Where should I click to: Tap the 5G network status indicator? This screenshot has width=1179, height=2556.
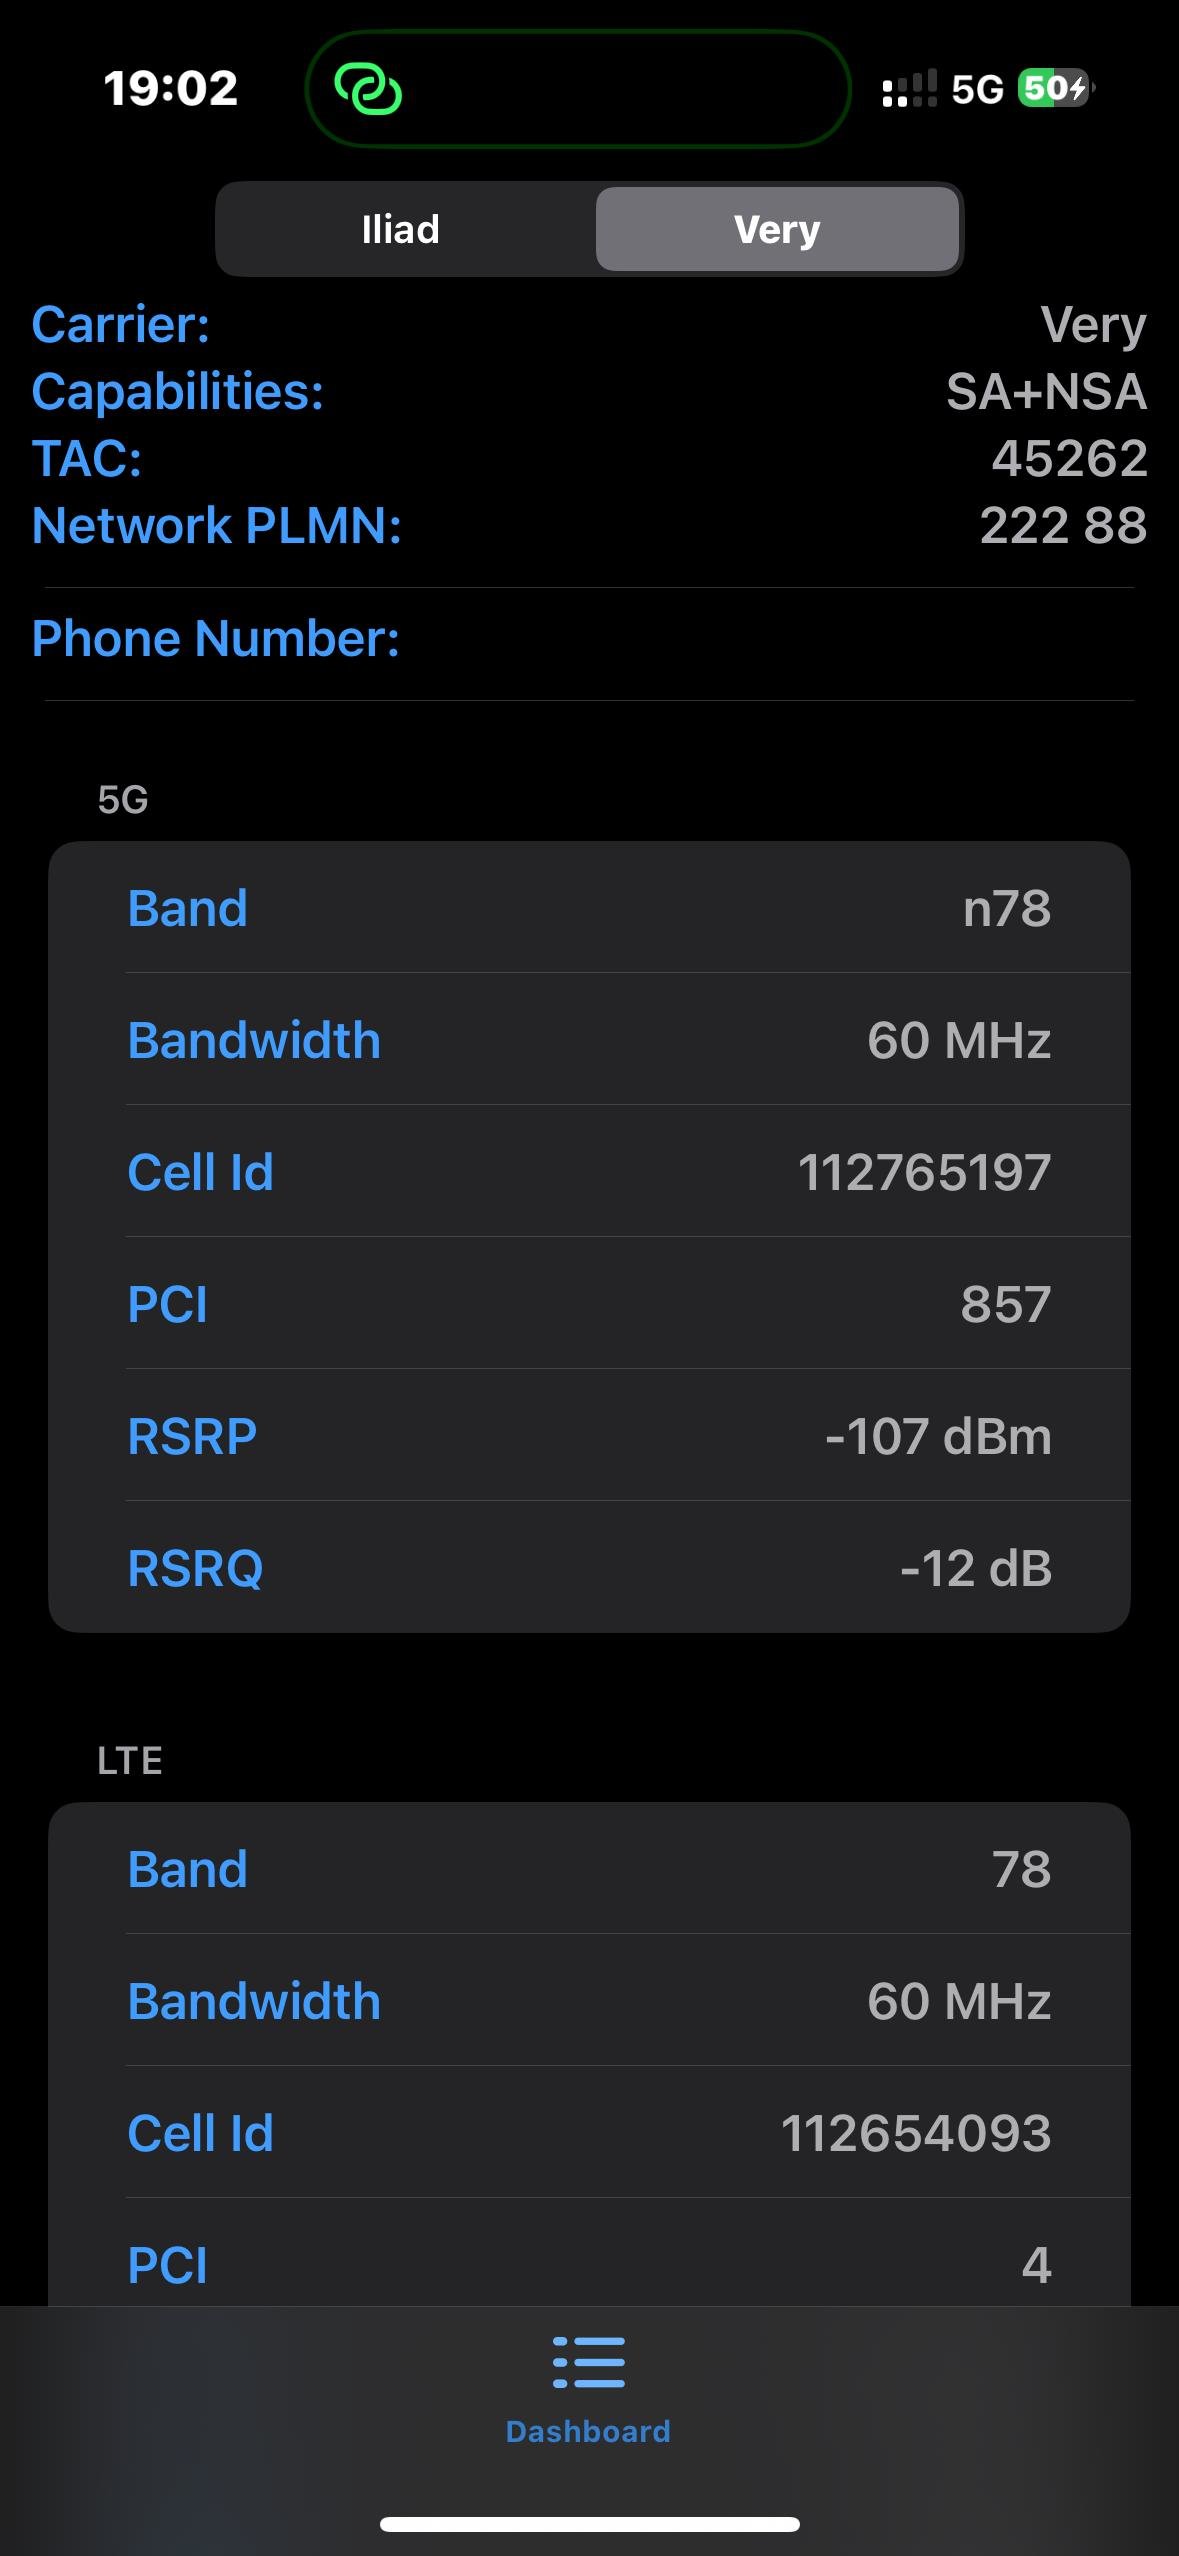tap(977, 90)
